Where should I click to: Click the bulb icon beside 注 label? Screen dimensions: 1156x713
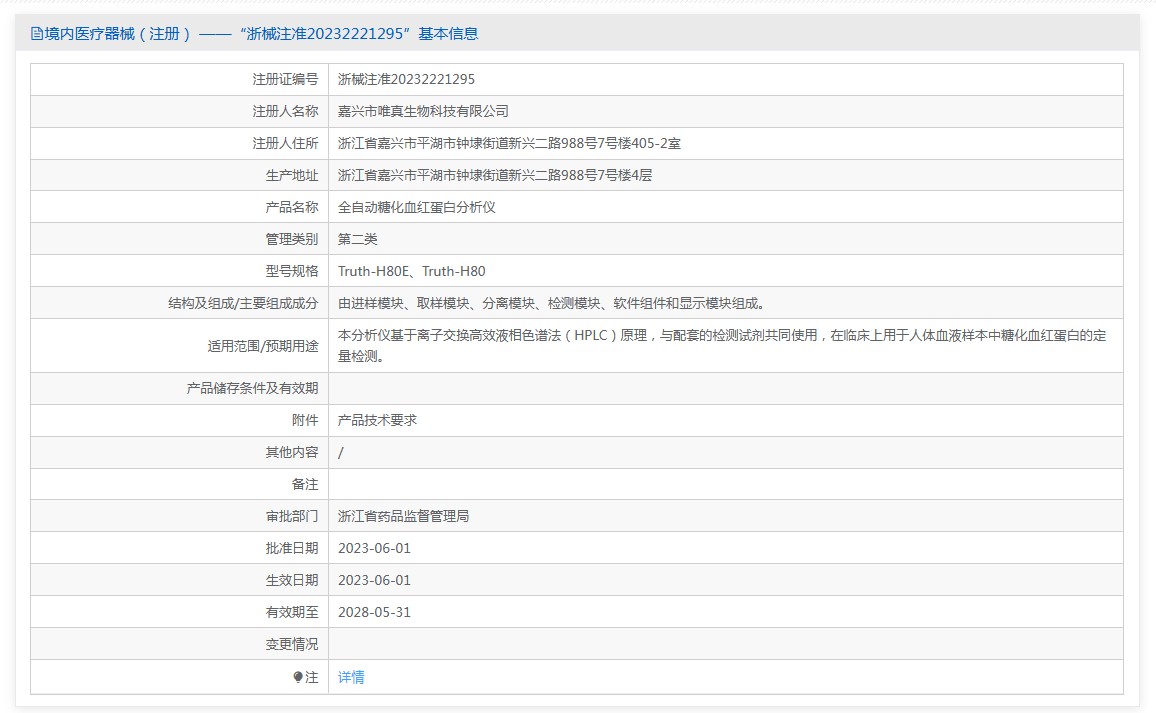pyautogui.click(x=298, y=677)
